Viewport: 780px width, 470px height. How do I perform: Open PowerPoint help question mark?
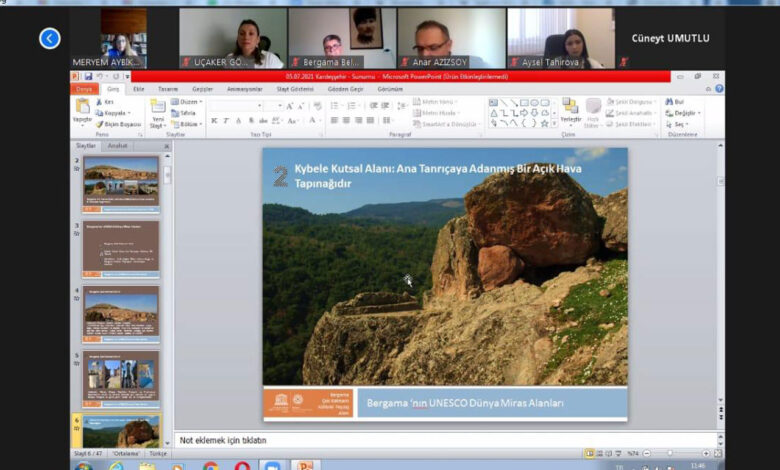719,89
